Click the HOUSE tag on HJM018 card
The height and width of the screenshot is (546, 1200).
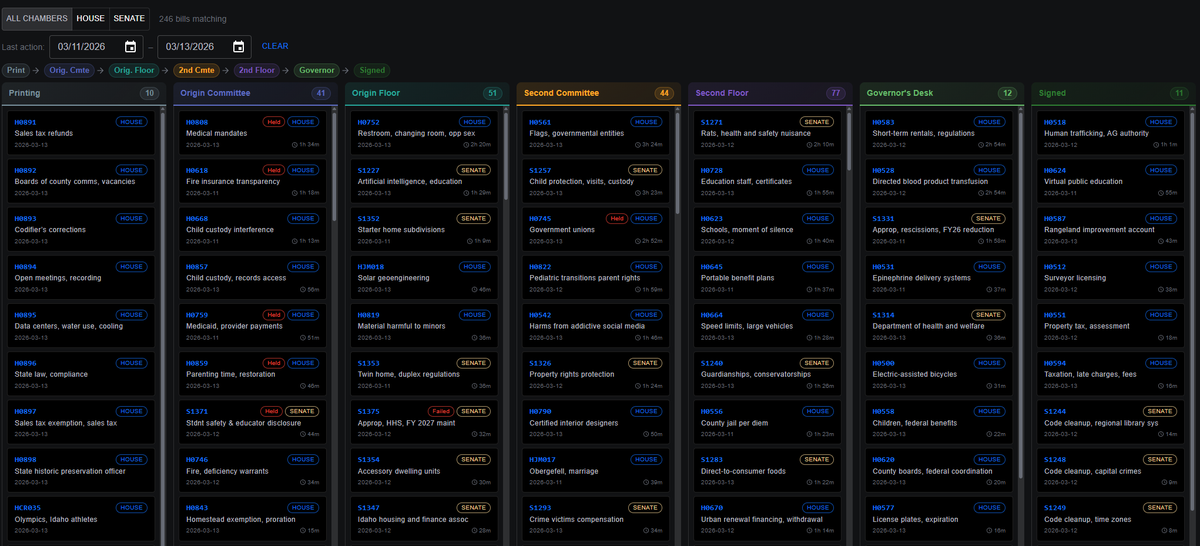(476, 266)
